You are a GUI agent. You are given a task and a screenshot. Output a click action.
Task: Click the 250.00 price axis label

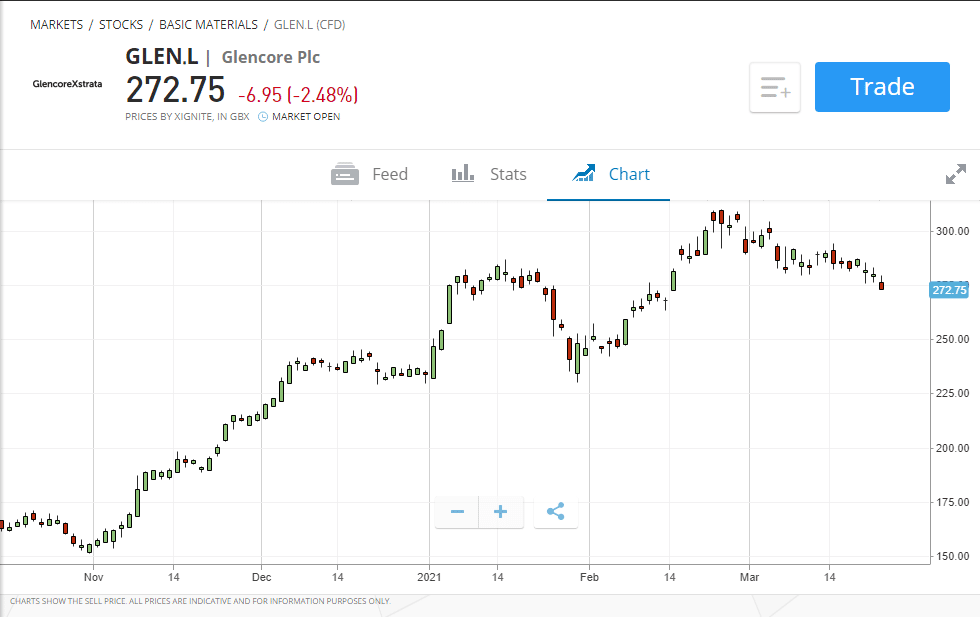[952, 339]
